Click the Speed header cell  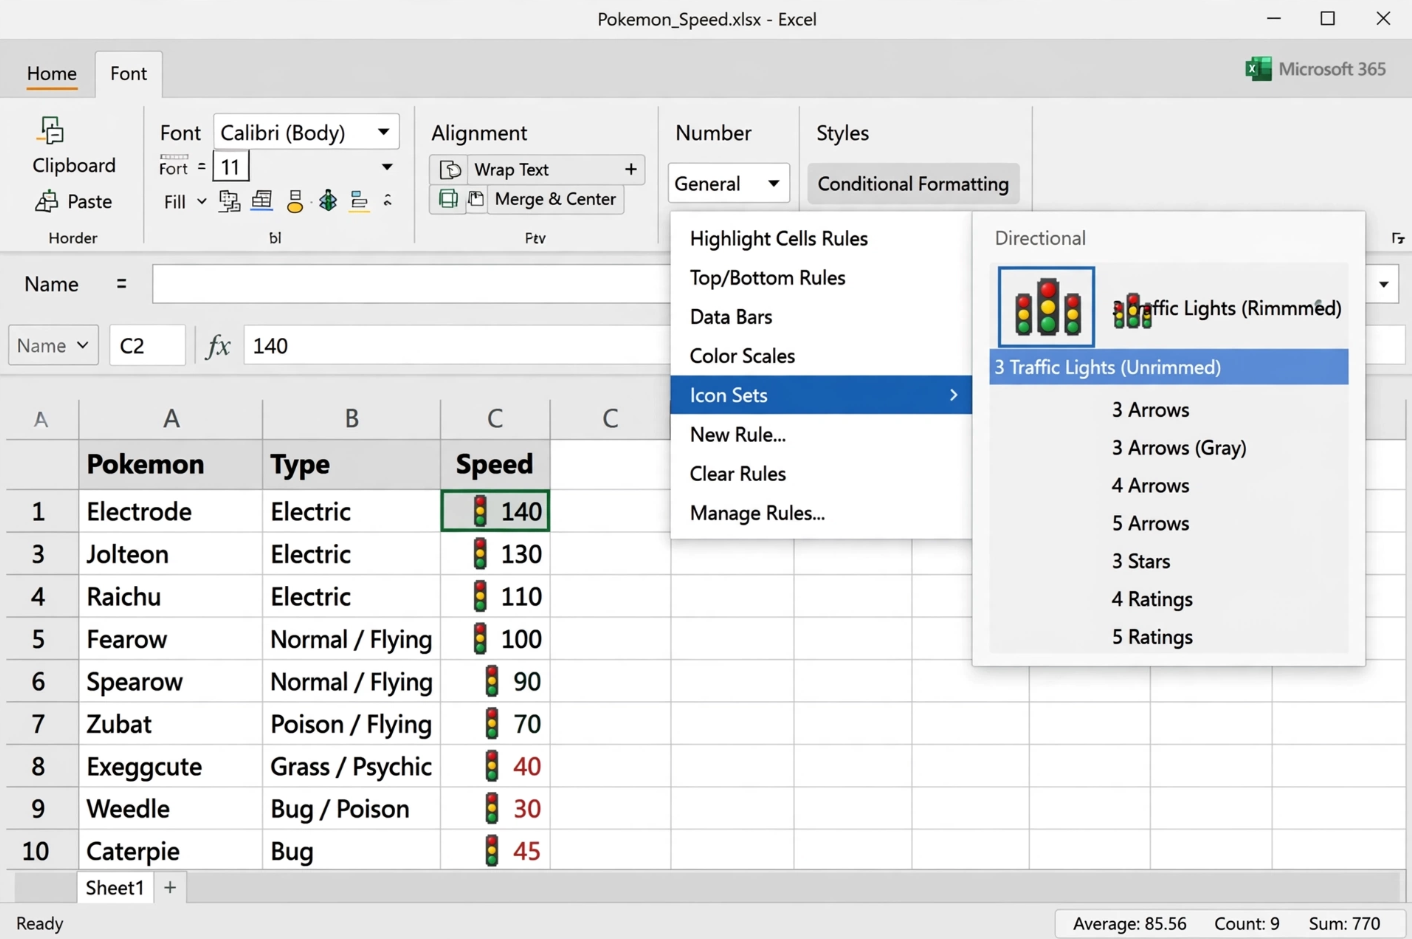495,464
